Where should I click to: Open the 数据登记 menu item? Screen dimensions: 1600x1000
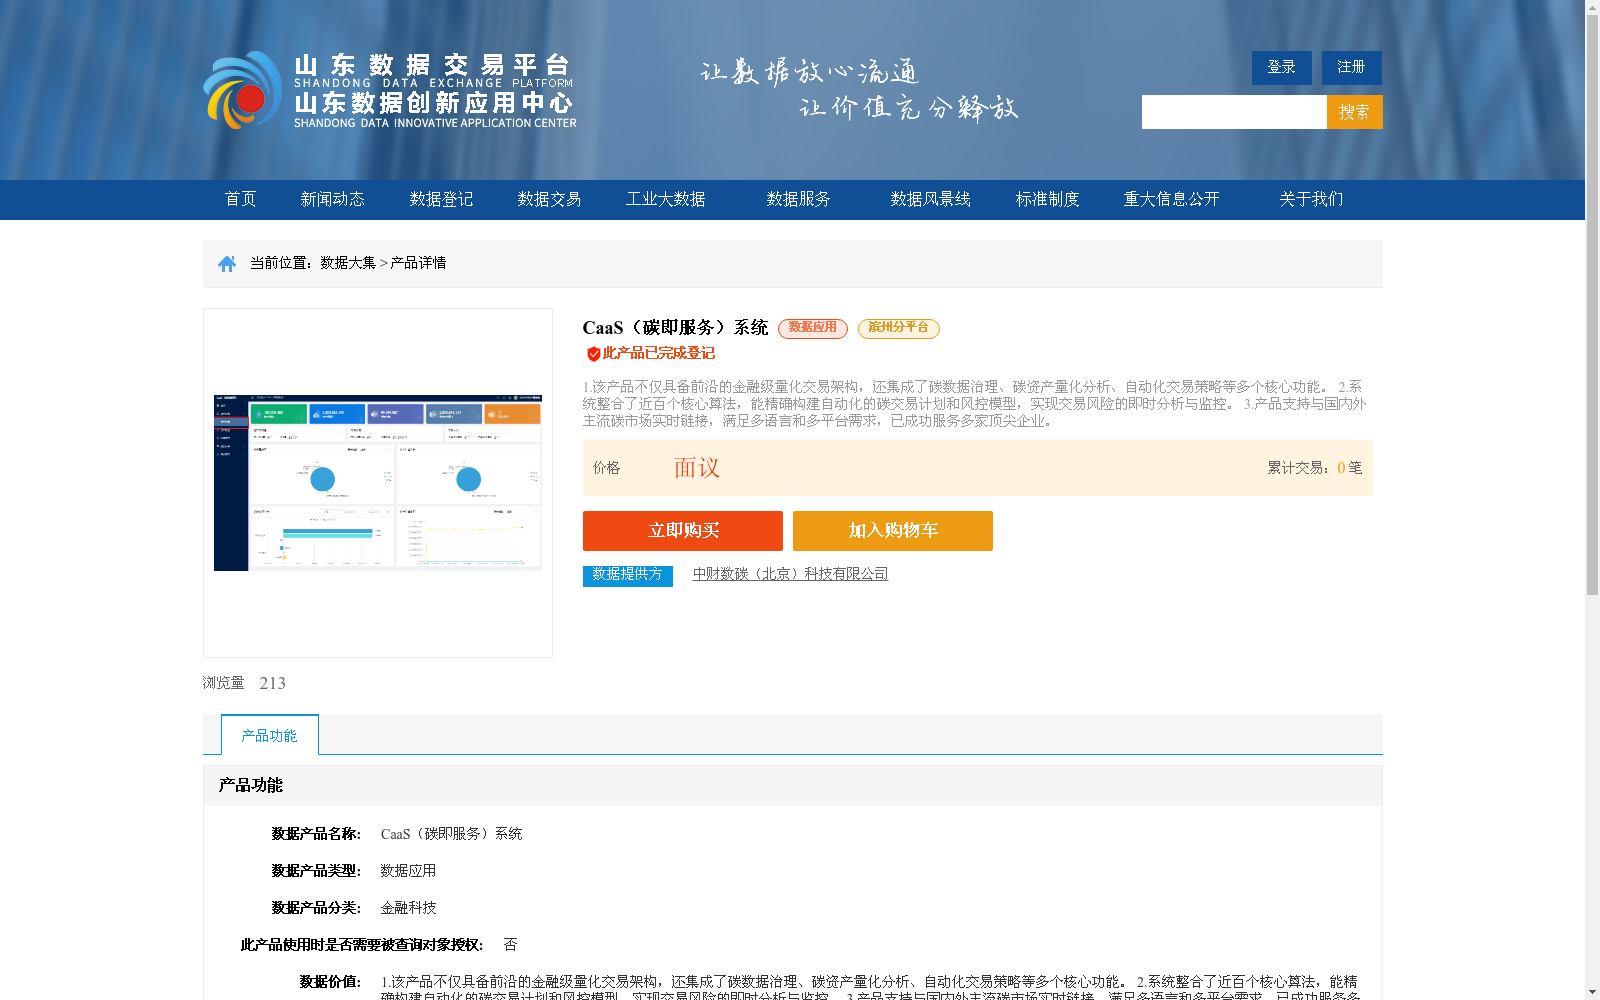point(441,199)
